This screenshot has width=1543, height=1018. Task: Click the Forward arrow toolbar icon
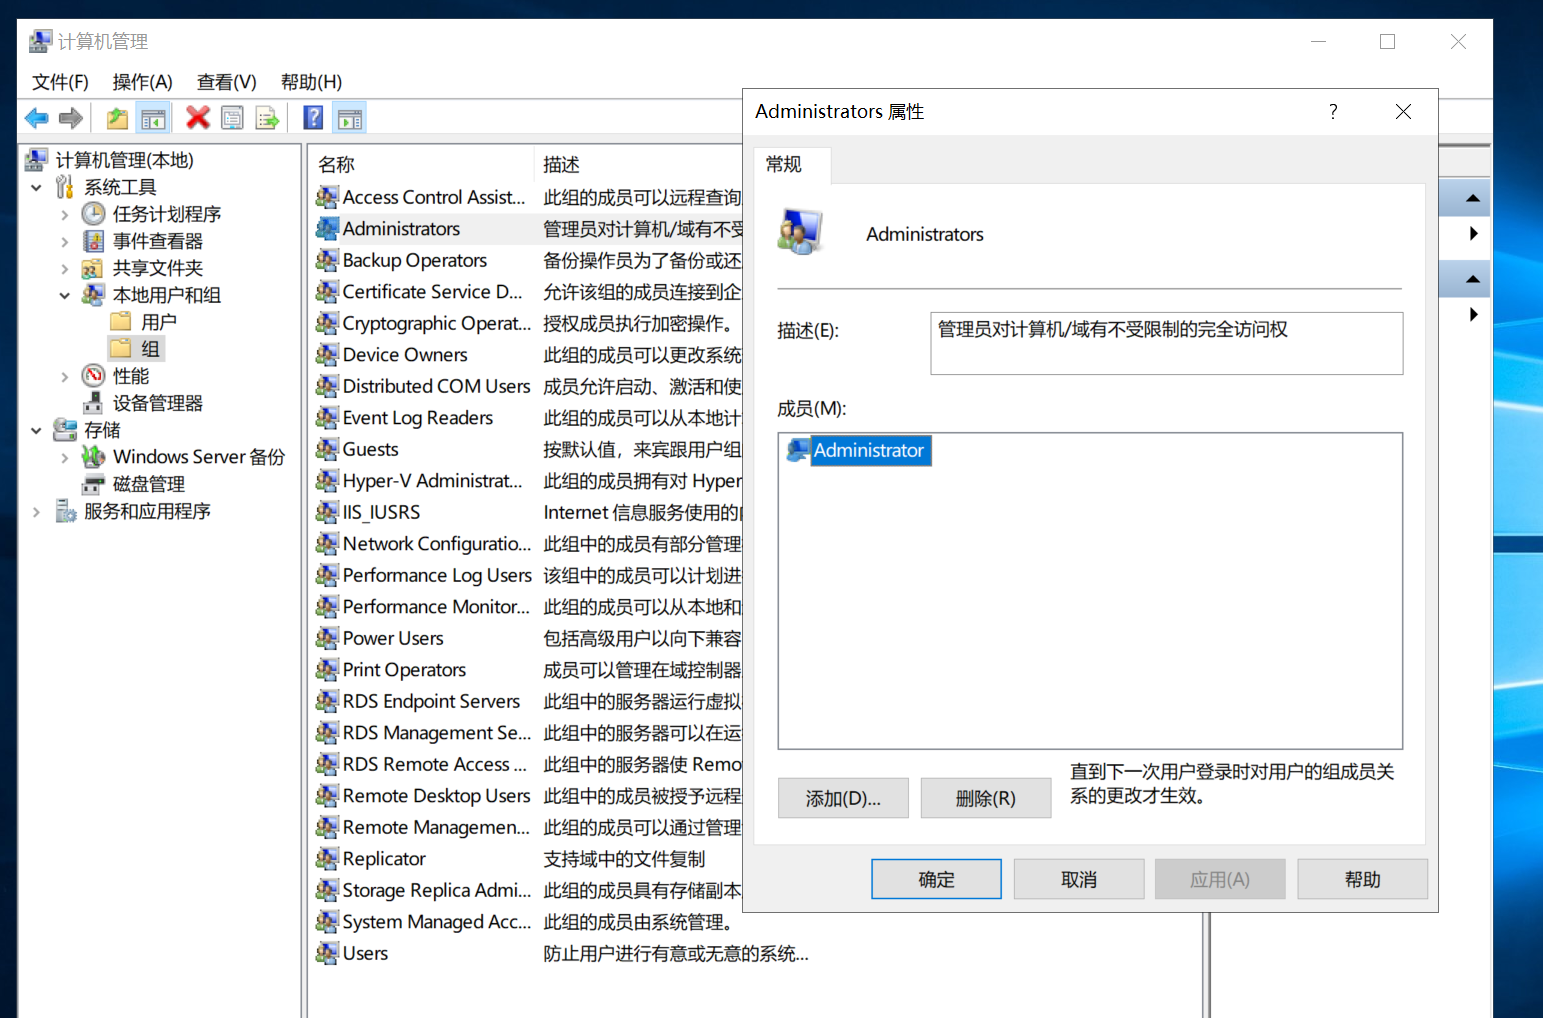pos(70,118)
